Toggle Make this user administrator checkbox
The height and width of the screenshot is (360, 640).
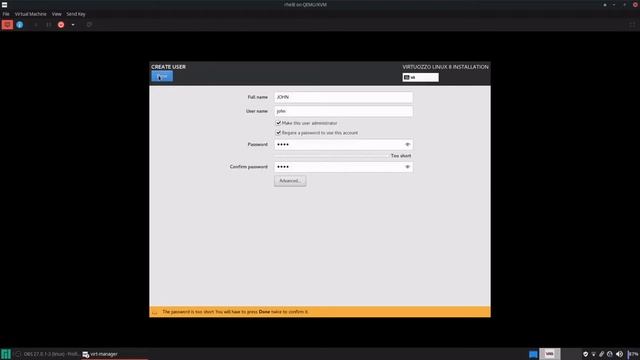click(278, 123)
